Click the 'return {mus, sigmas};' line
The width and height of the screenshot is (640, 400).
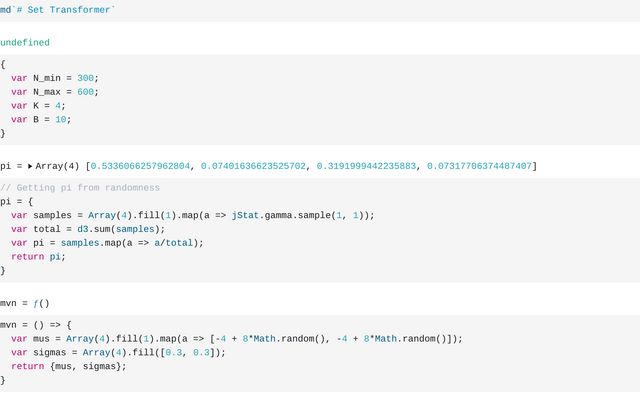coord(69,367)
